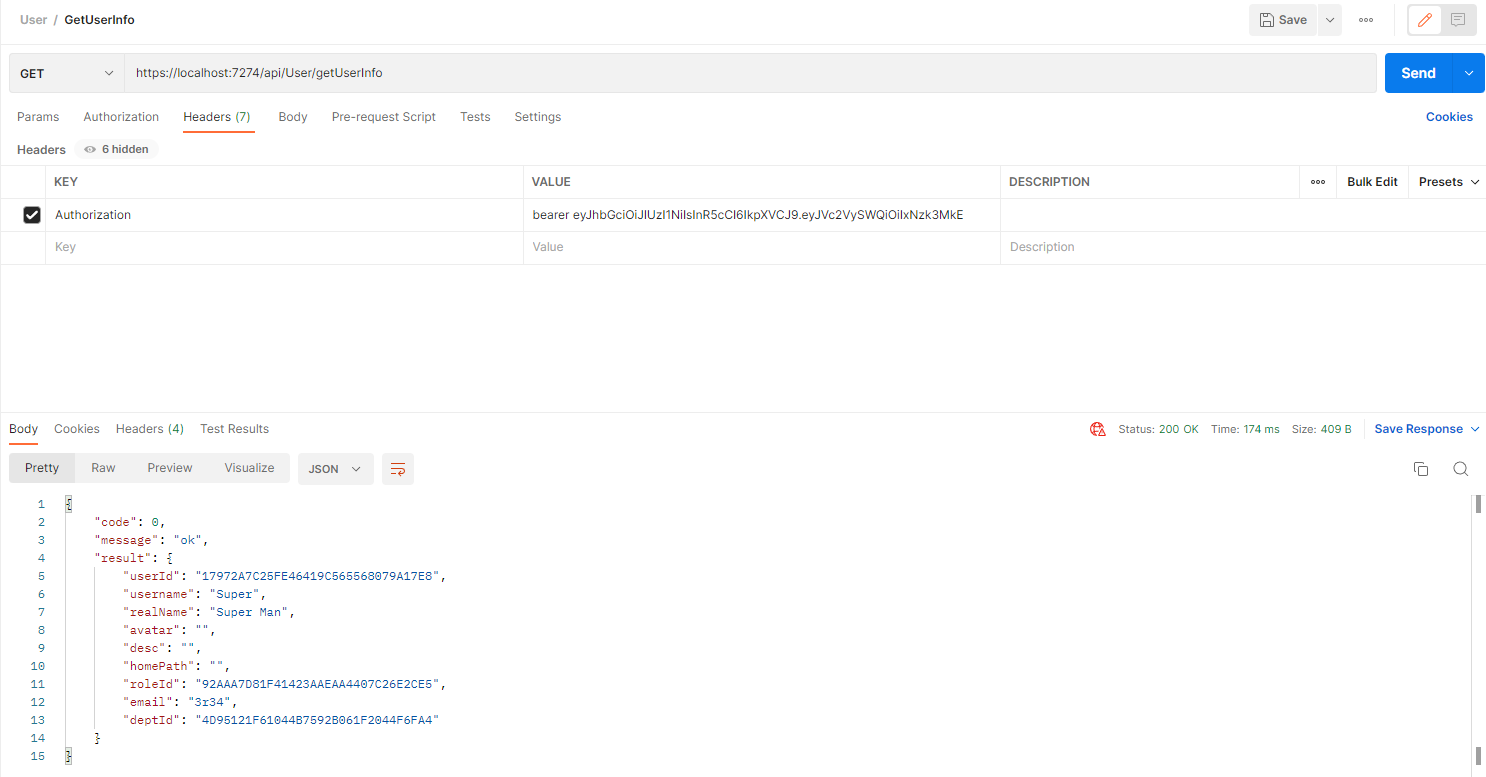The width and height of the screenshot is (1486, 777).
Task: Open the GET method dropdown
Action: tap(67, 73)
